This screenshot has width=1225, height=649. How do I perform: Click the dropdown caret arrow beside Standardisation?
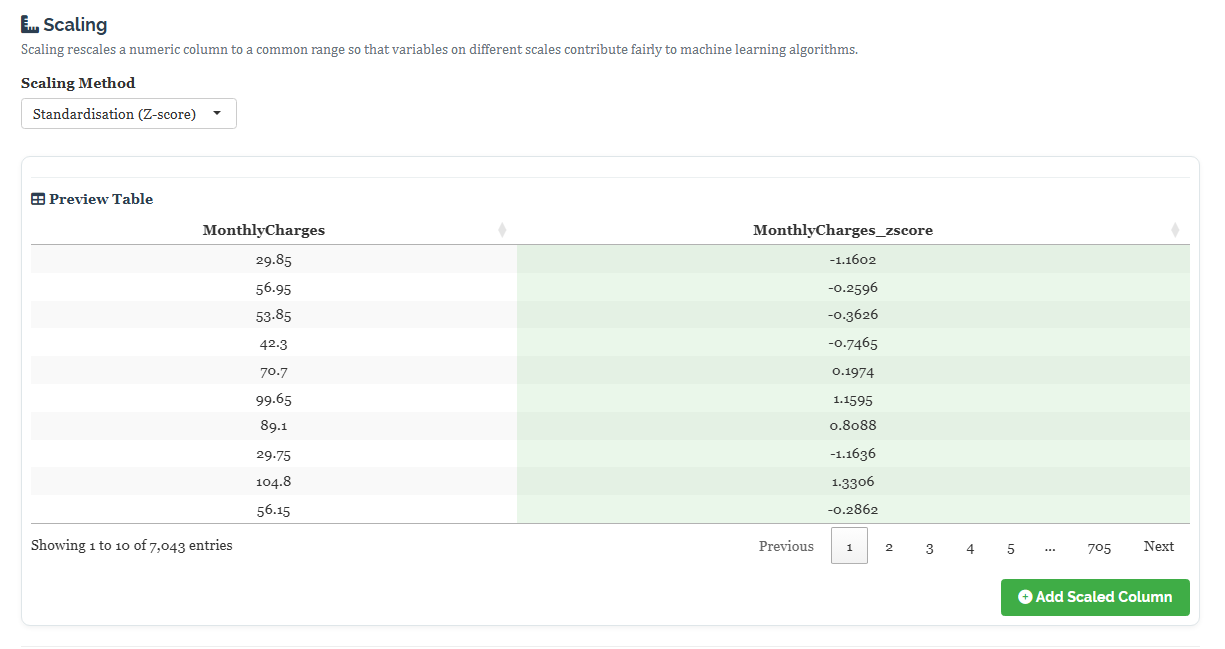217,114
